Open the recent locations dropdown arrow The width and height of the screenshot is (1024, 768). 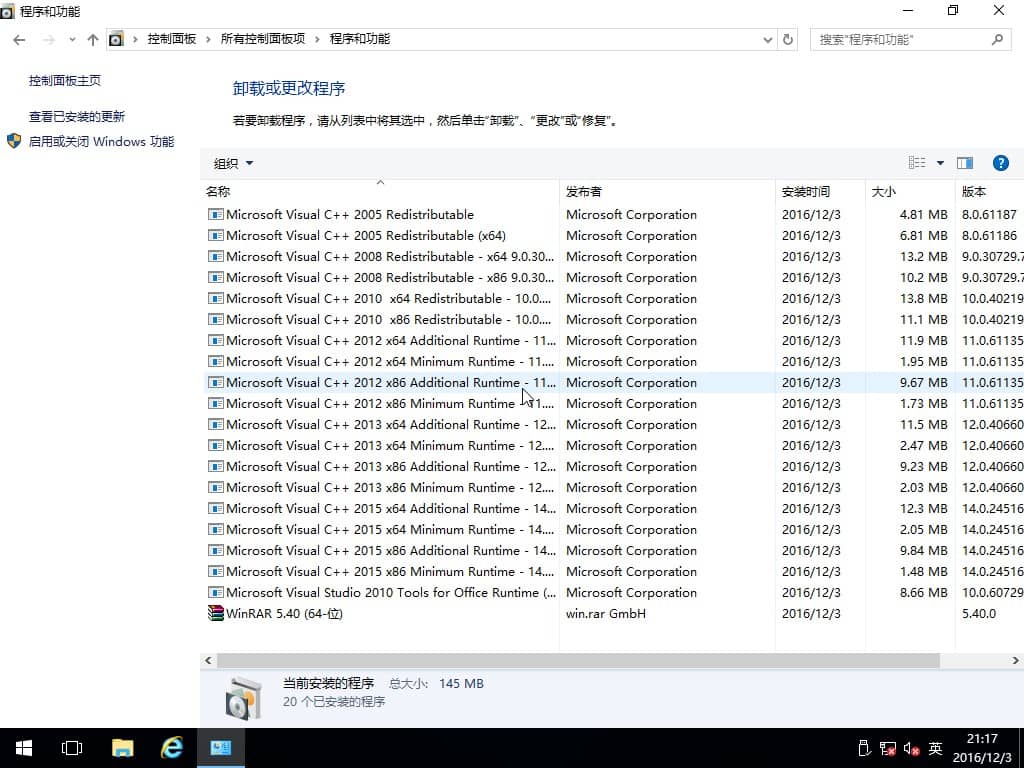72,40
